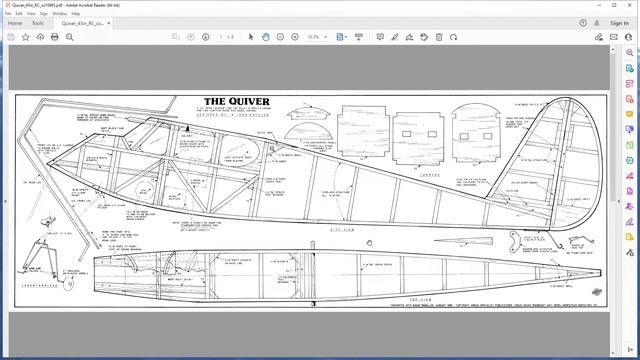The width and height of the screenshot is (640, 360).
Task: Expand the left navigation pane arrow
Action: point(5,201)
